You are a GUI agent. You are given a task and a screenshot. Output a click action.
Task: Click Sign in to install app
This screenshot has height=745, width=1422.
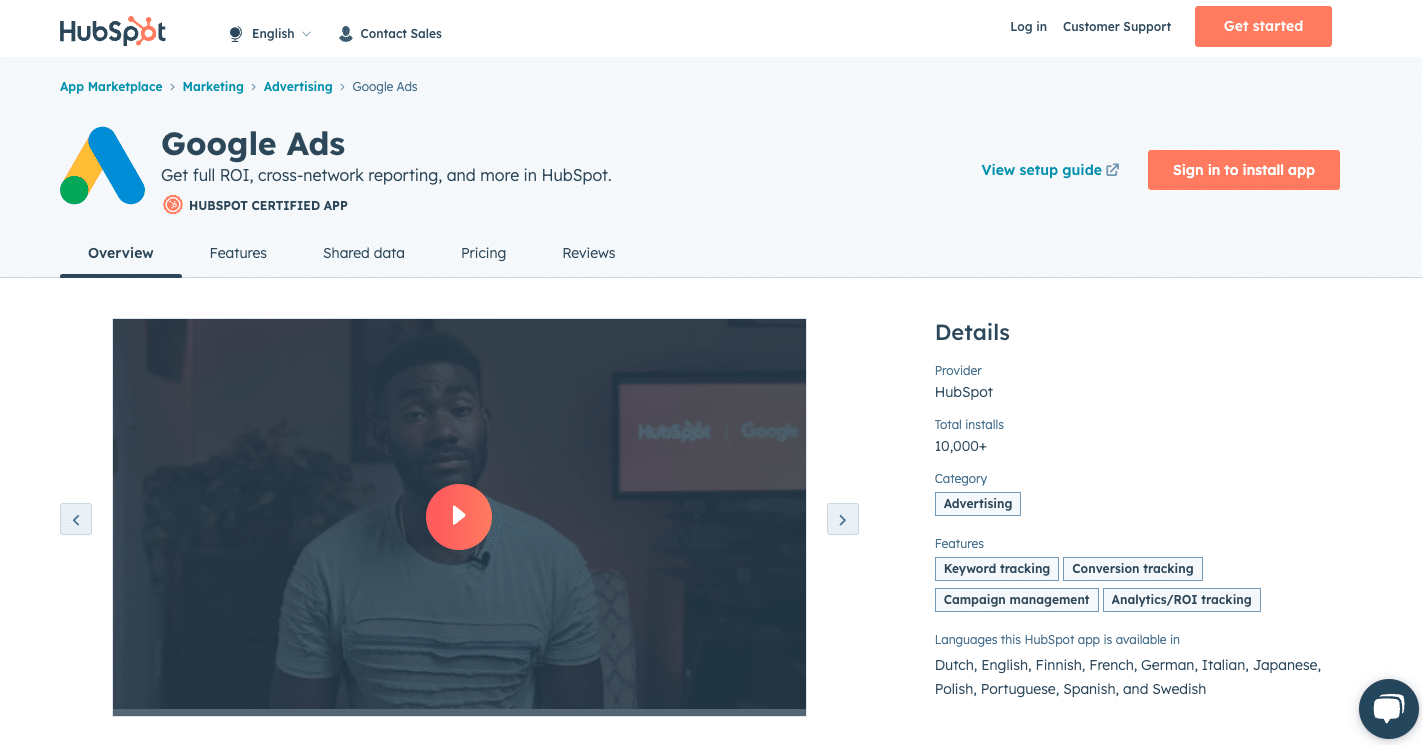(x=1243, y=170)
